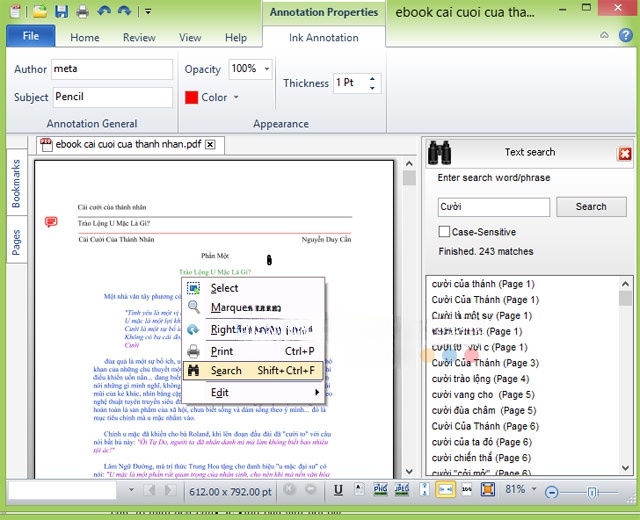640x520 pixels.
Task: Collapse the ribbon with the caret icon
Action: (604, 35)
